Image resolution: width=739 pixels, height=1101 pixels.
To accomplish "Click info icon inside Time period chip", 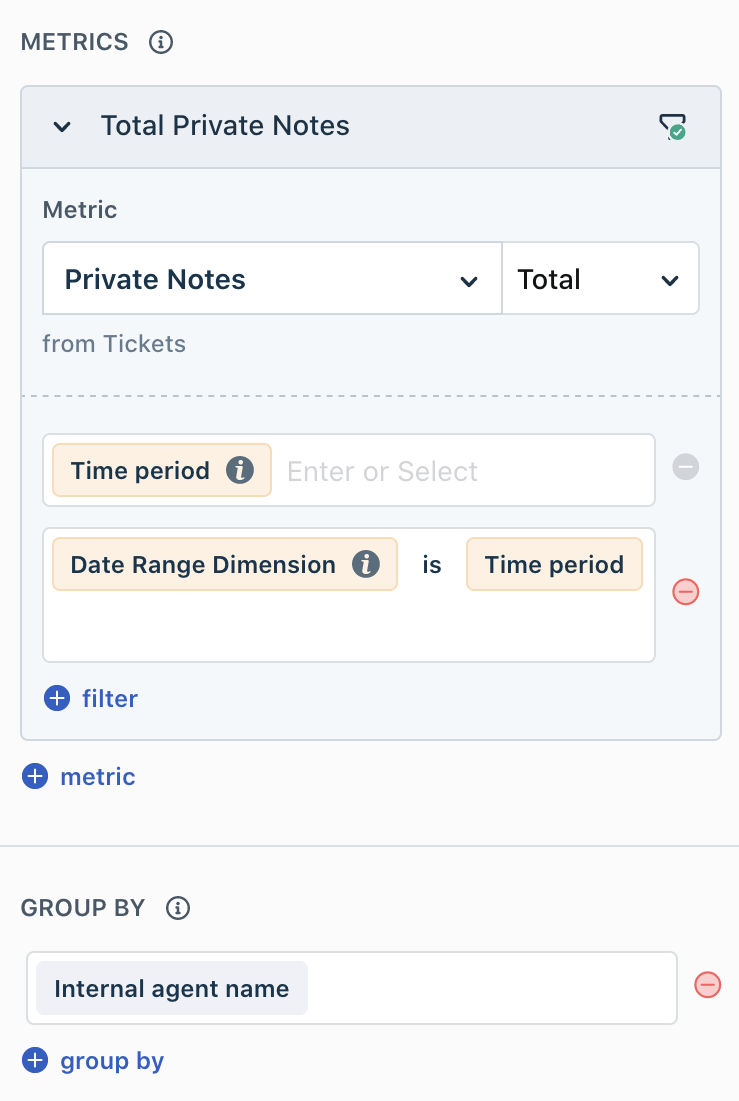I will coord(239,471).
